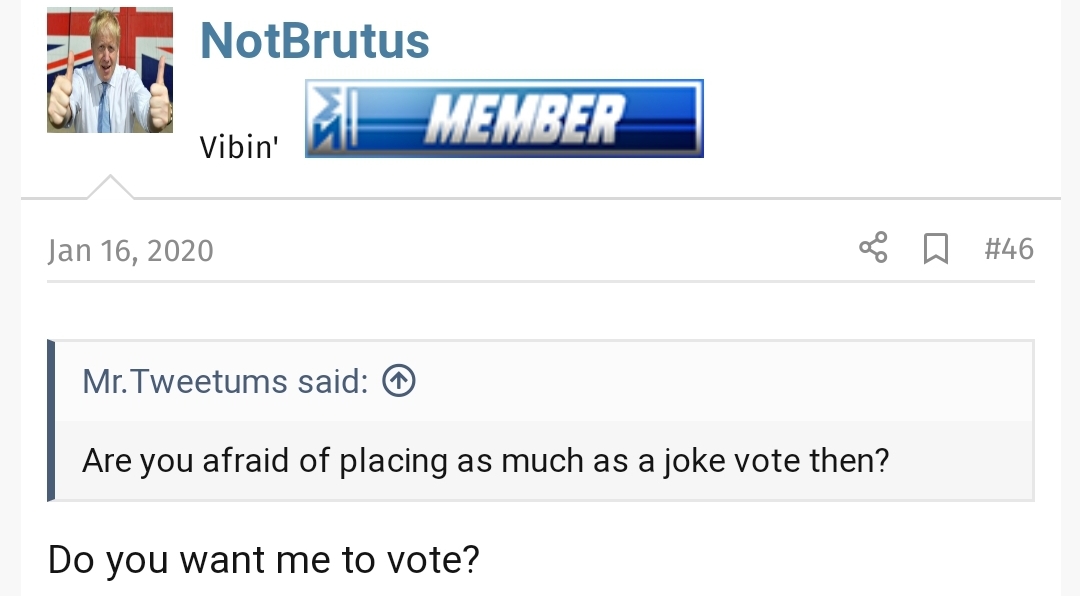Open NotBrutus's avatar picture
1080x596 pixels.
pyautogui.click(x=109, y=71)
